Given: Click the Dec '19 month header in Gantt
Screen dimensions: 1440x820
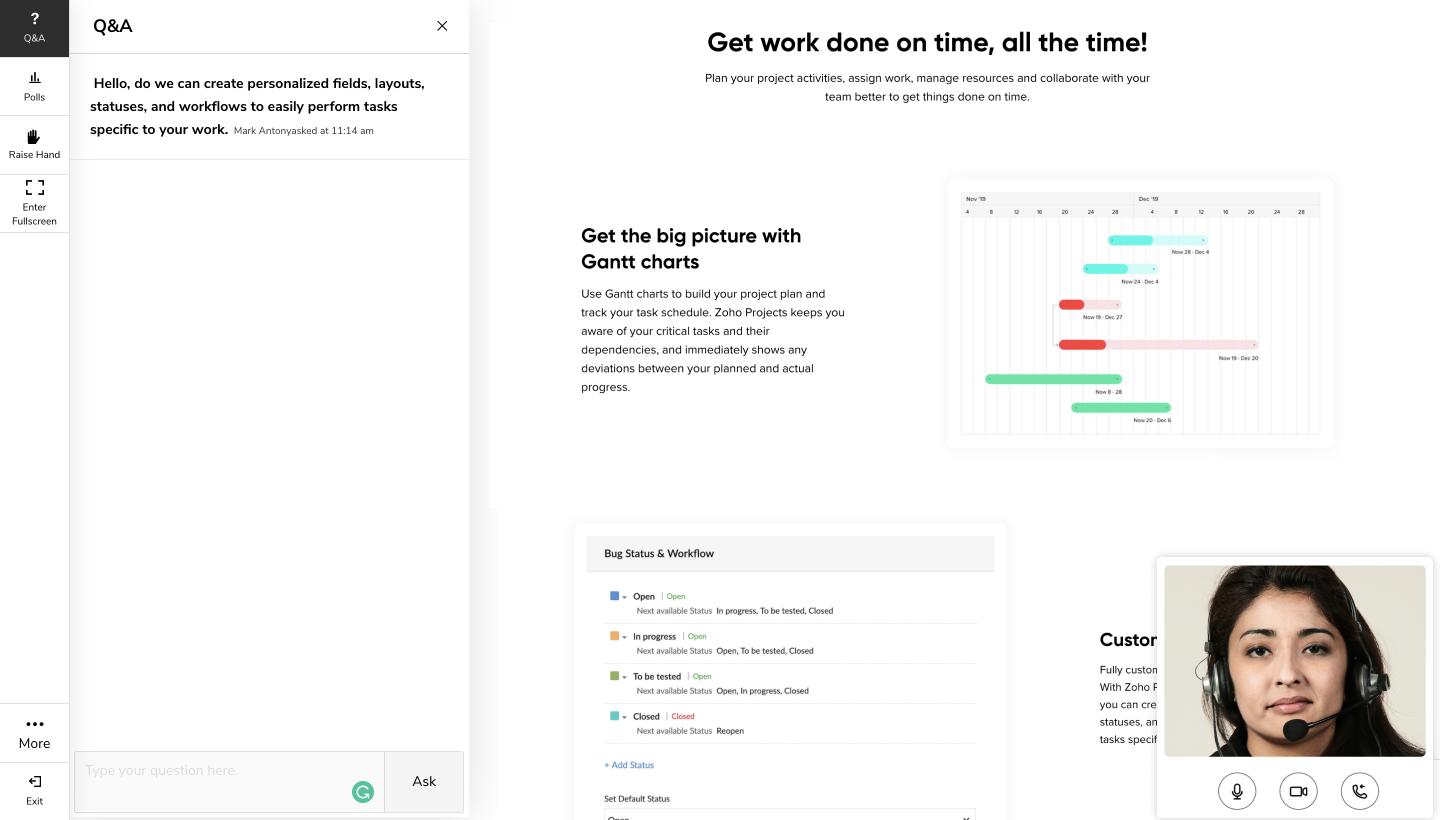Looking at the screenshot, I should (x=1148, y=199).
